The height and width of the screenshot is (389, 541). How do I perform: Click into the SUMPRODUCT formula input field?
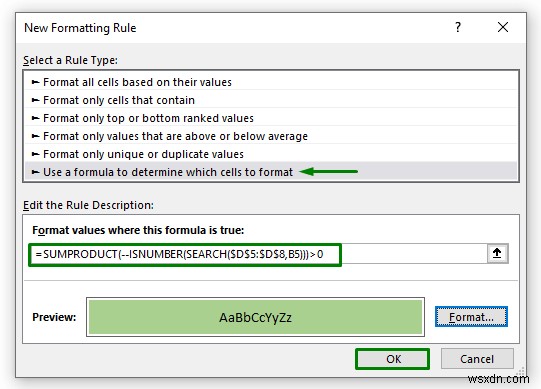[257, 254]
